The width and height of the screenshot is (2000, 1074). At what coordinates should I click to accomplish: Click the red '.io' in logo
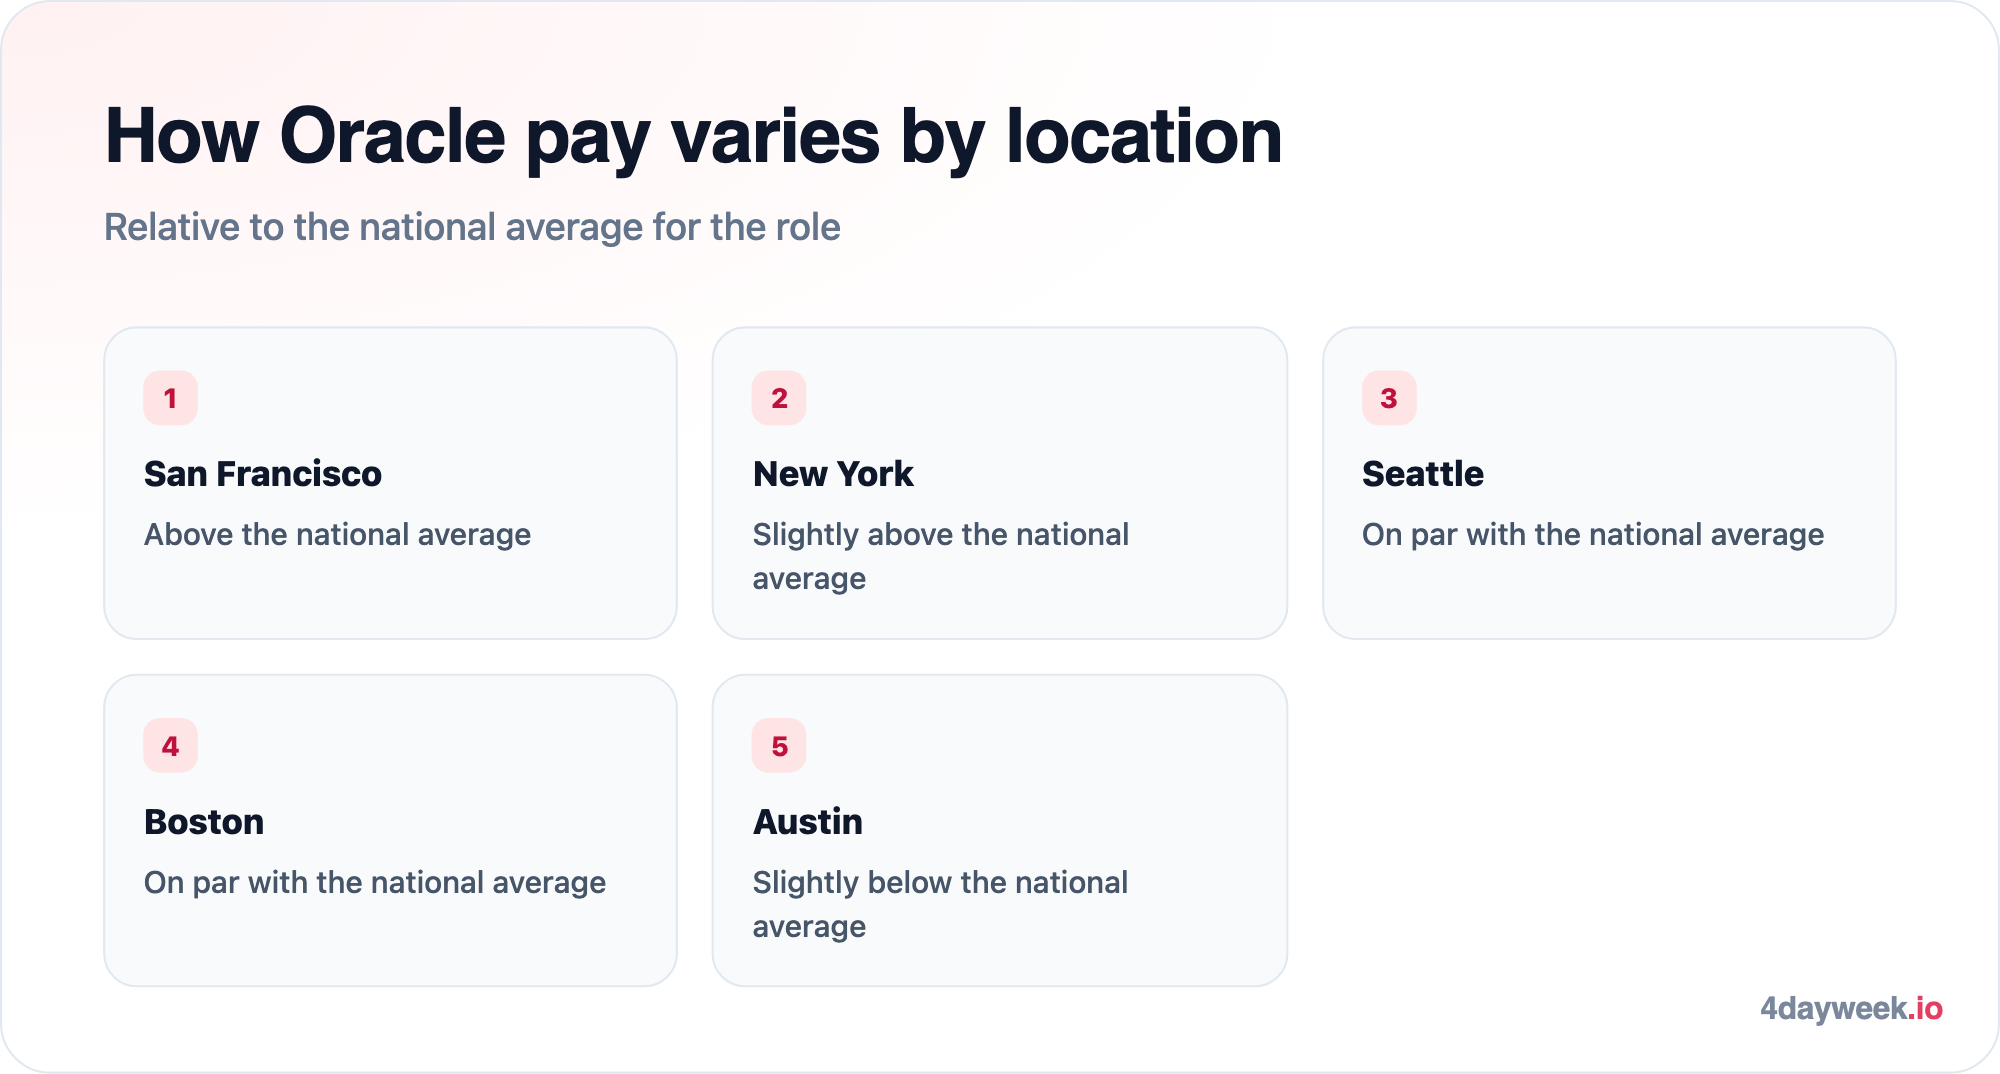click(x=1925, y=1008)
